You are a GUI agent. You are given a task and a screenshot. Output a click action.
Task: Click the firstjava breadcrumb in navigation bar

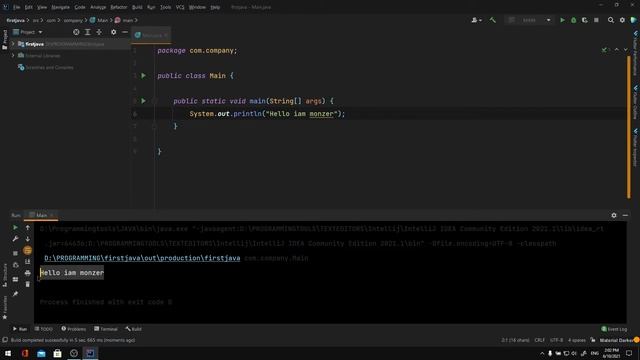click(x=16, y=20)
